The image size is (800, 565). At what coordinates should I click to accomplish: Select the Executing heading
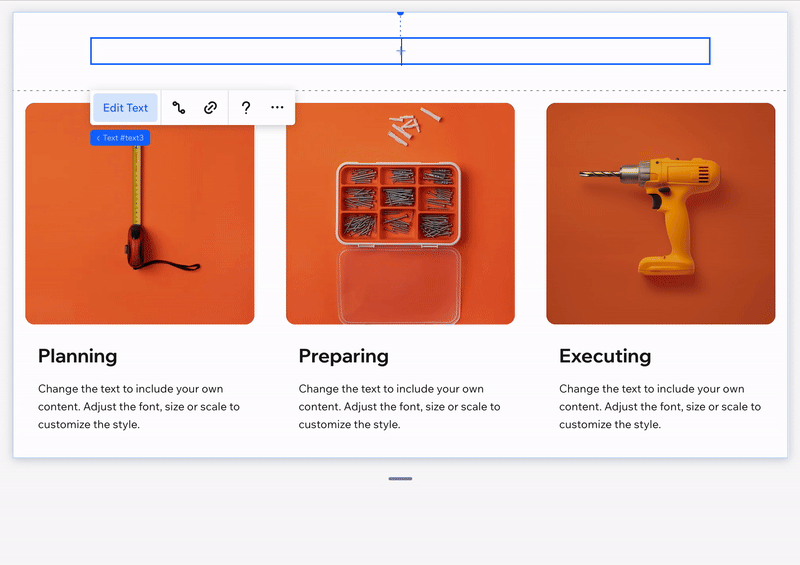[x=605, y=356]
